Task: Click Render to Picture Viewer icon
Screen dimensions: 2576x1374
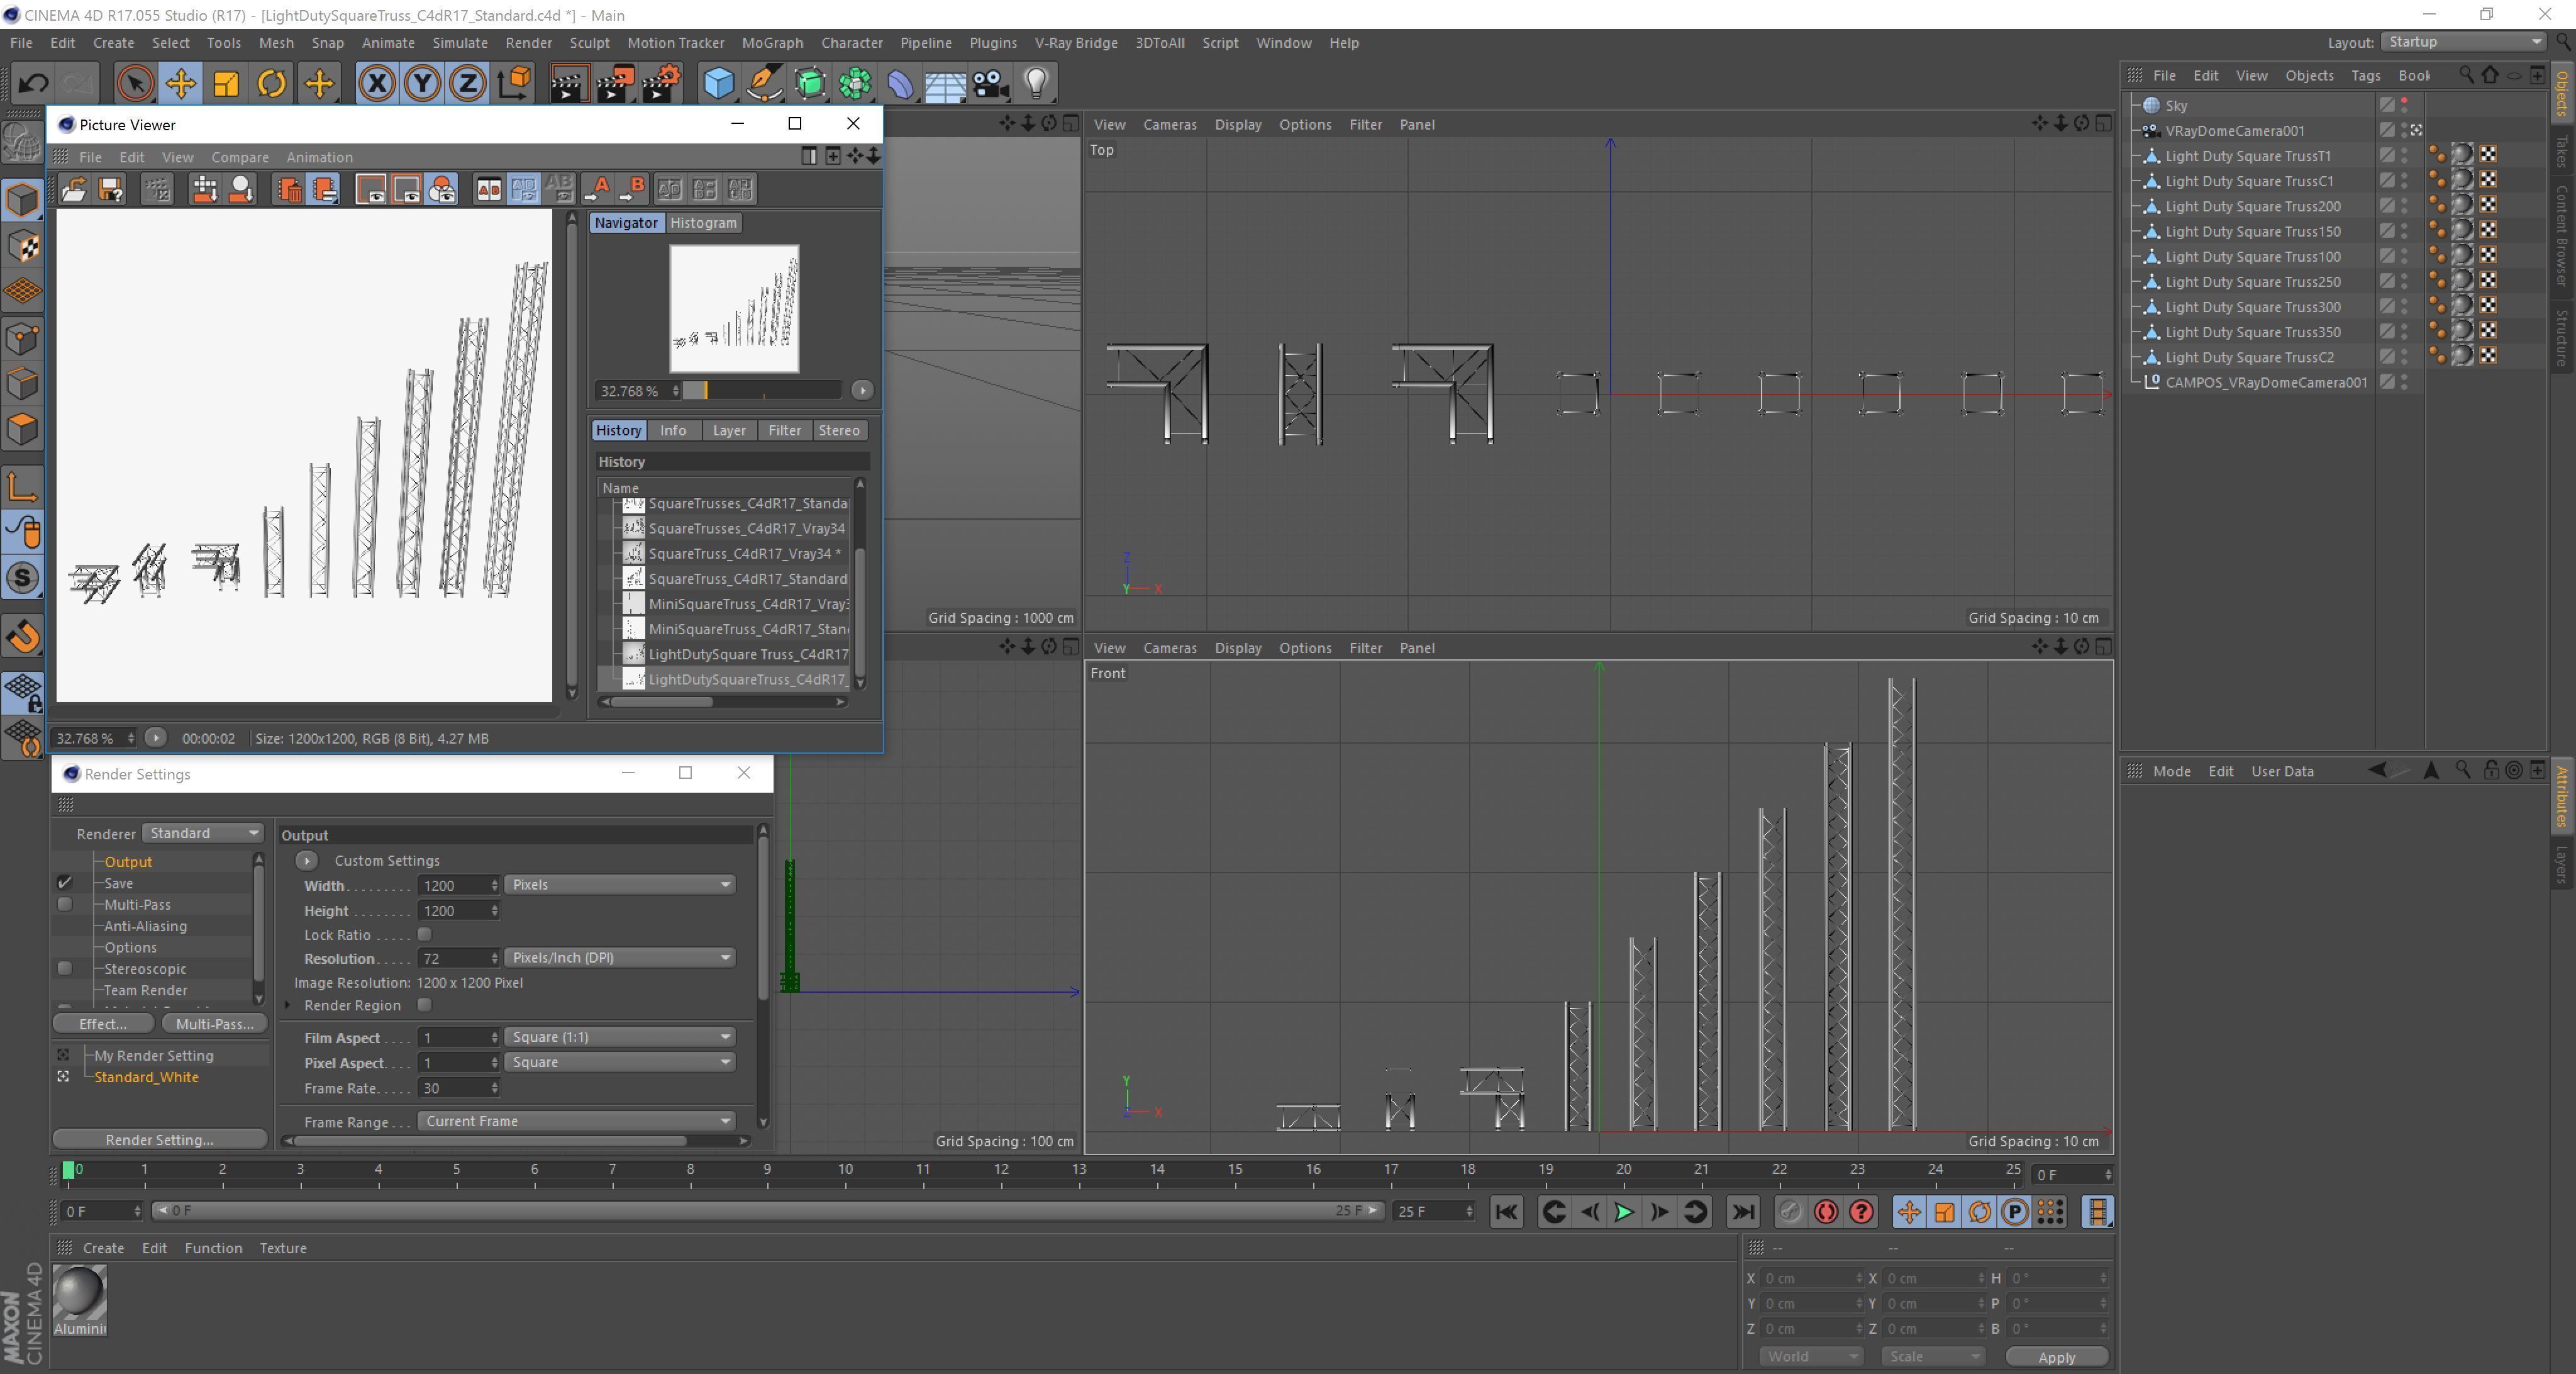Action: 614,83
